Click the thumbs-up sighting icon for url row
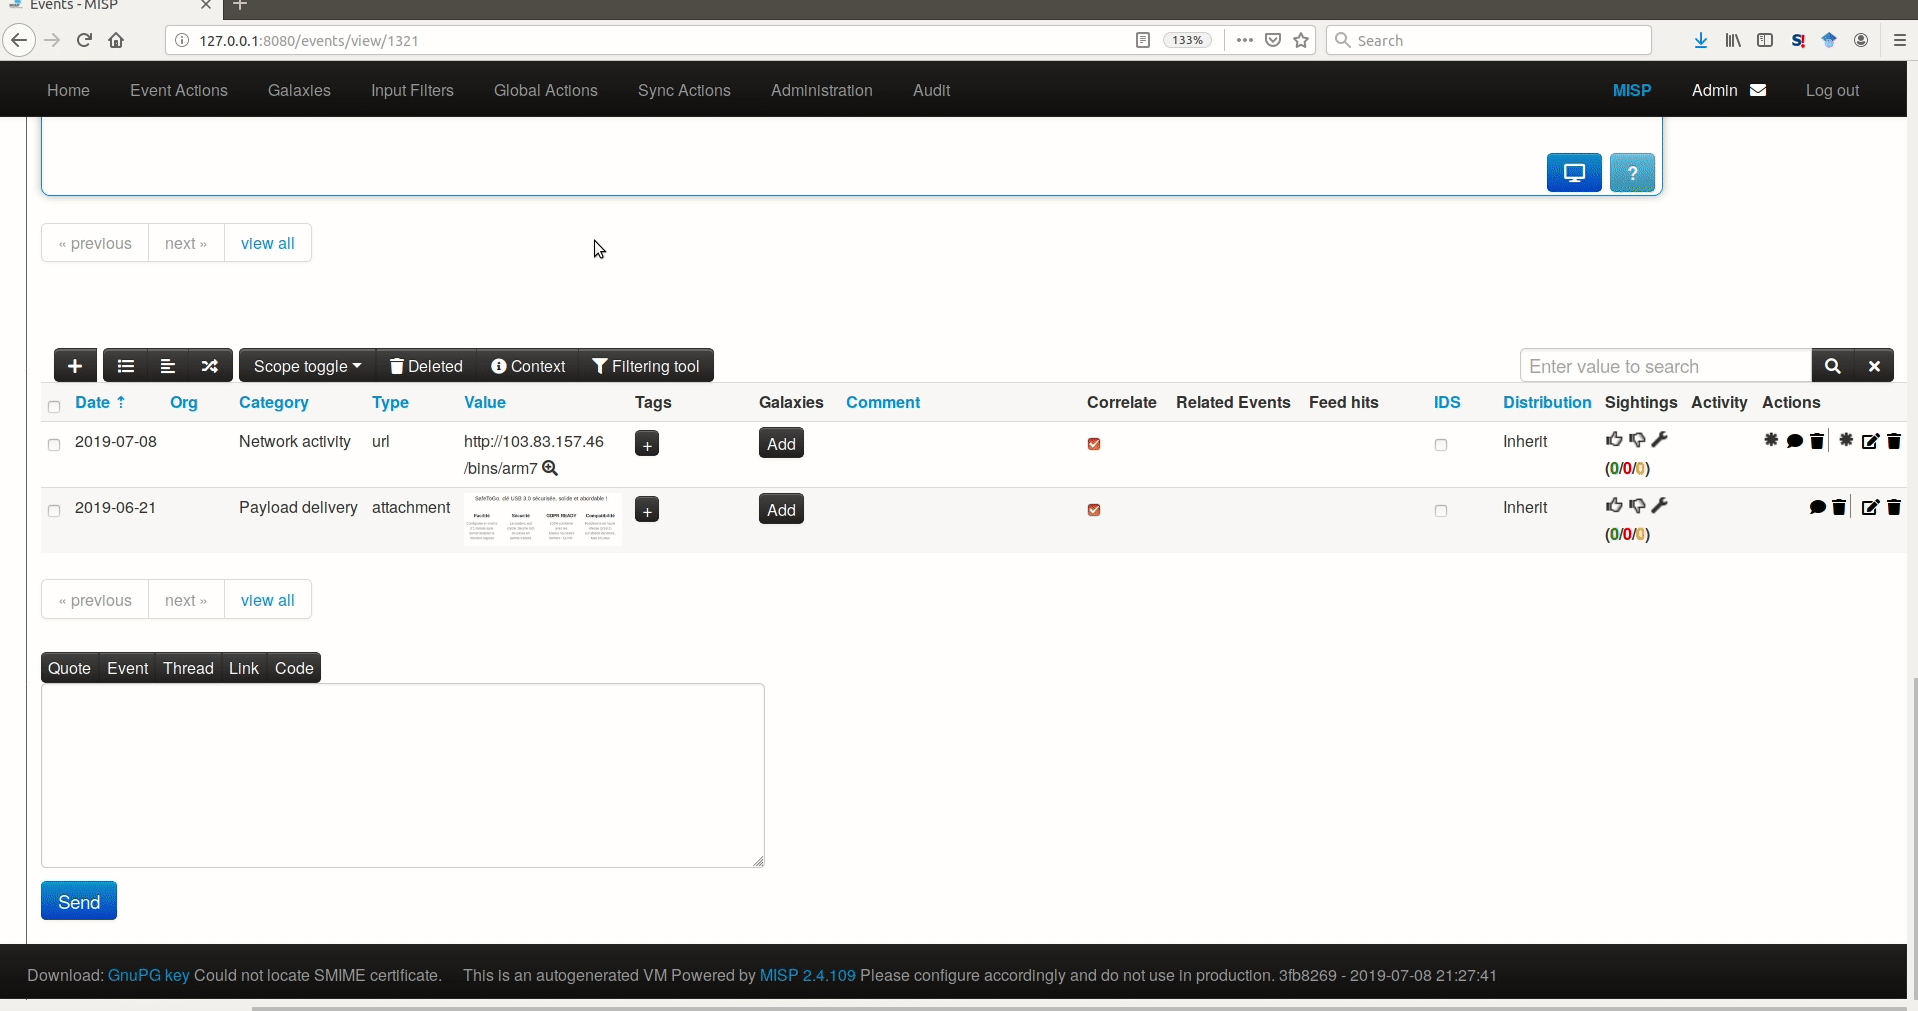The image size is (1918, 1011). coord(1613,440)
